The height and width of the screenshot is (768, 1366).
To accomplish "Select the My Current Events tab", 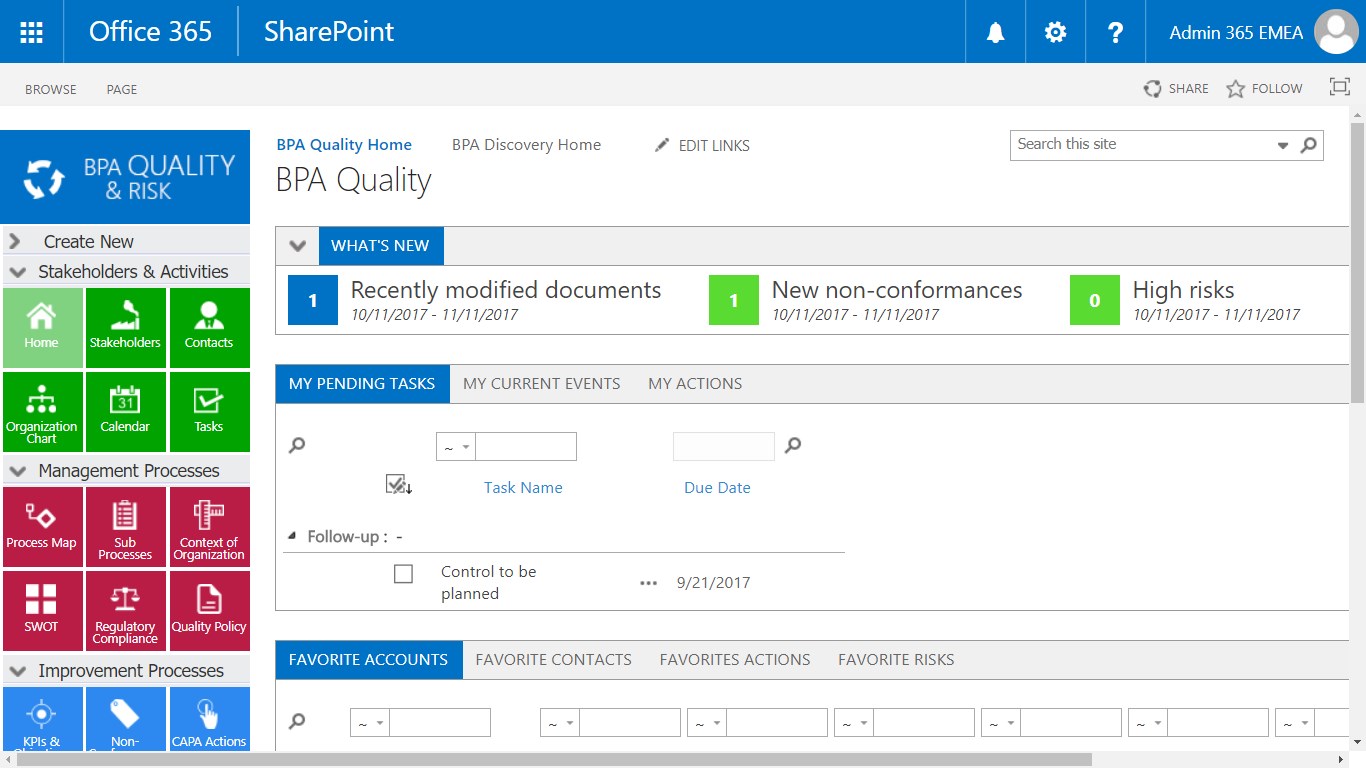I will tap(542, 384).
